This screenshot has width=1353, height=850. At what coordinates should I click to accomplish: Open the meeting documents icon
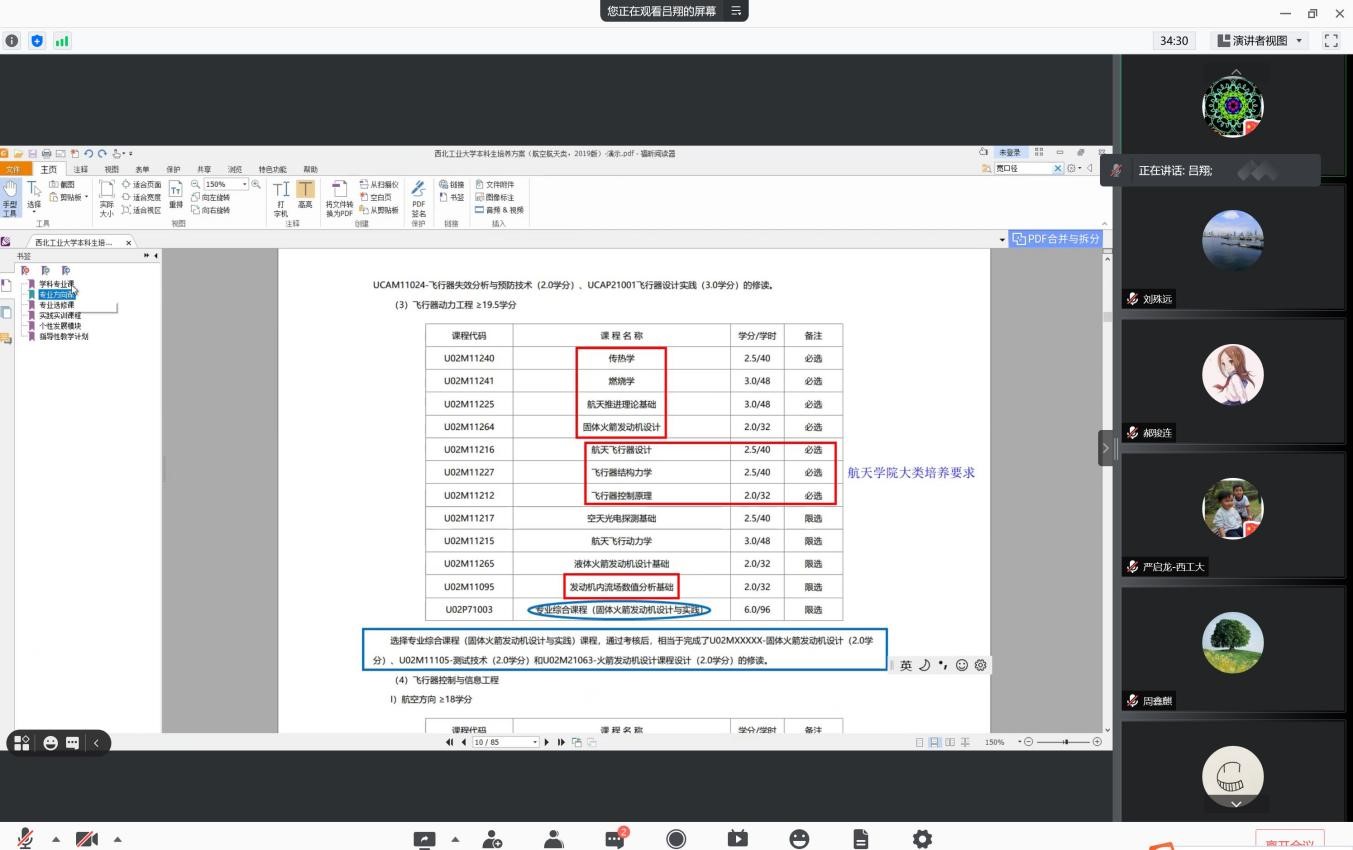pyautogui.click(x=860, y=839)
